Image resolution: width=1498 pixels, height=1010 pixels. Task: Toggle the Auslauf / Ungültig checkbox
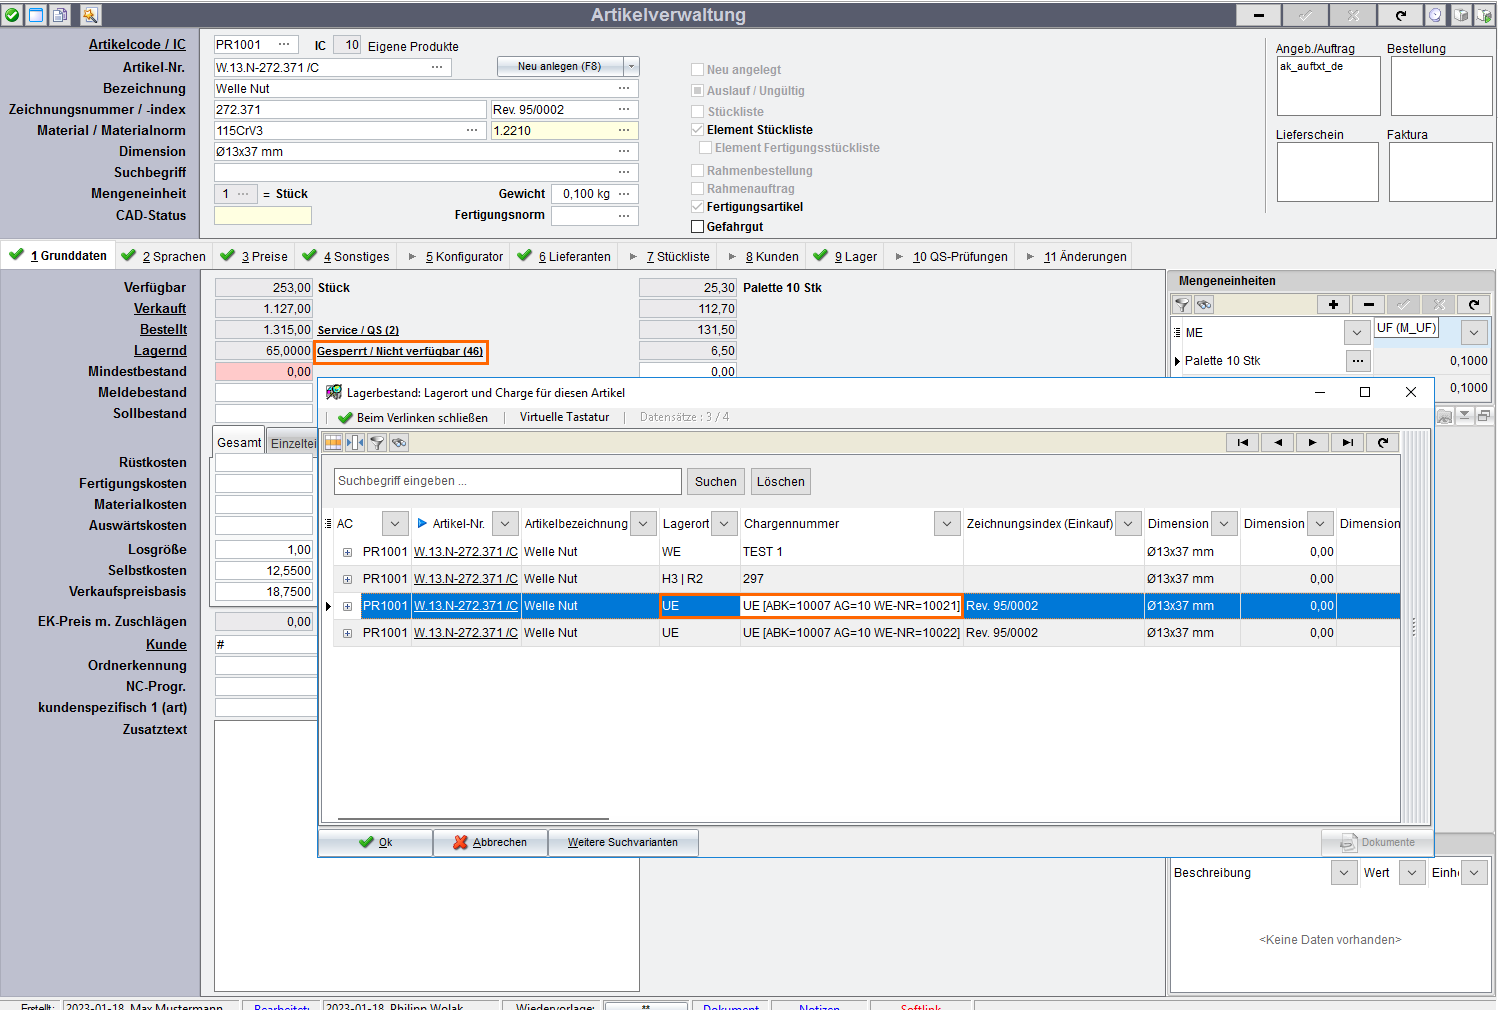pos(698,91)
